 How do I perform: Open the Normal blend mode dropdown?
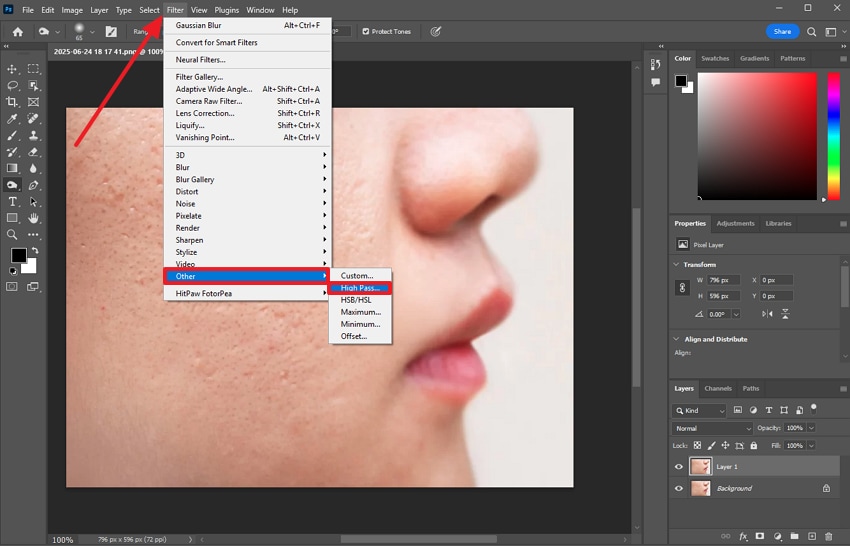pyautogui.click(x=712, y=428)
